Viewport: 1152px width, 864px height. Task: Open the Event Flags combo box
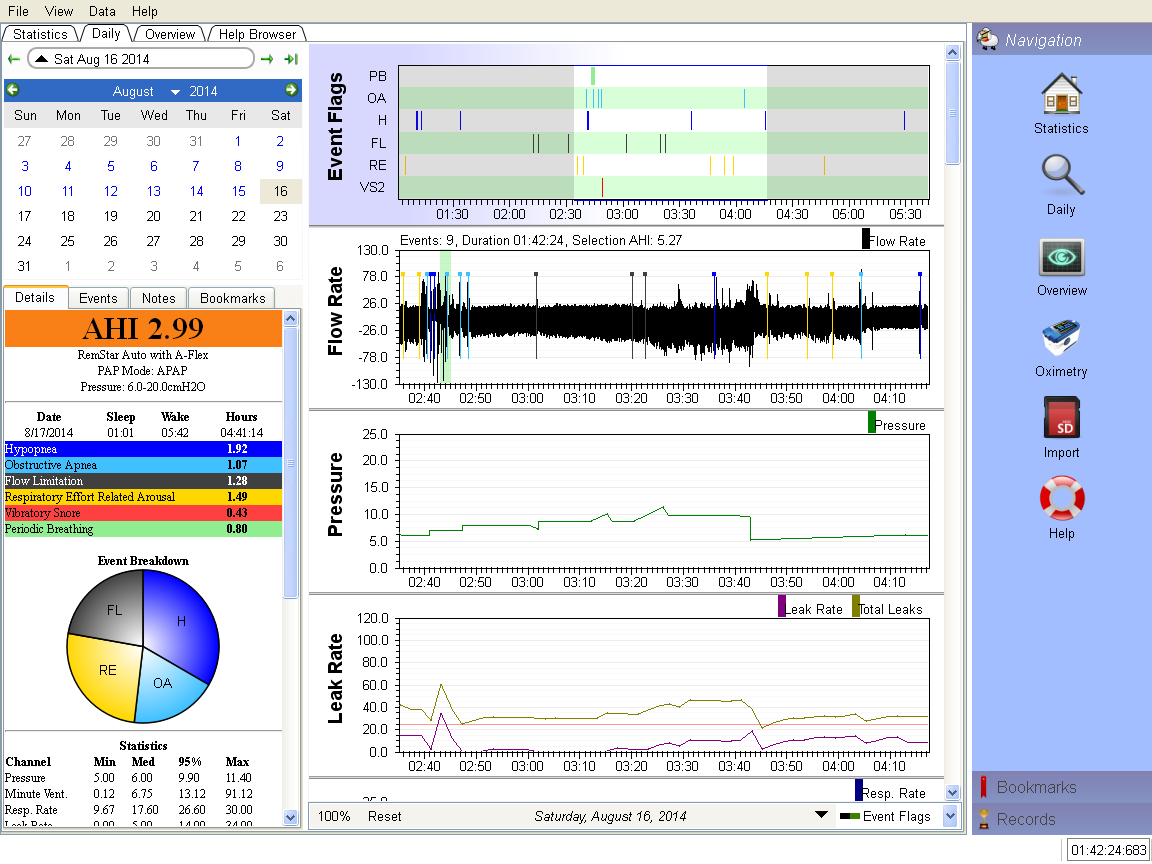click(897, 816)
